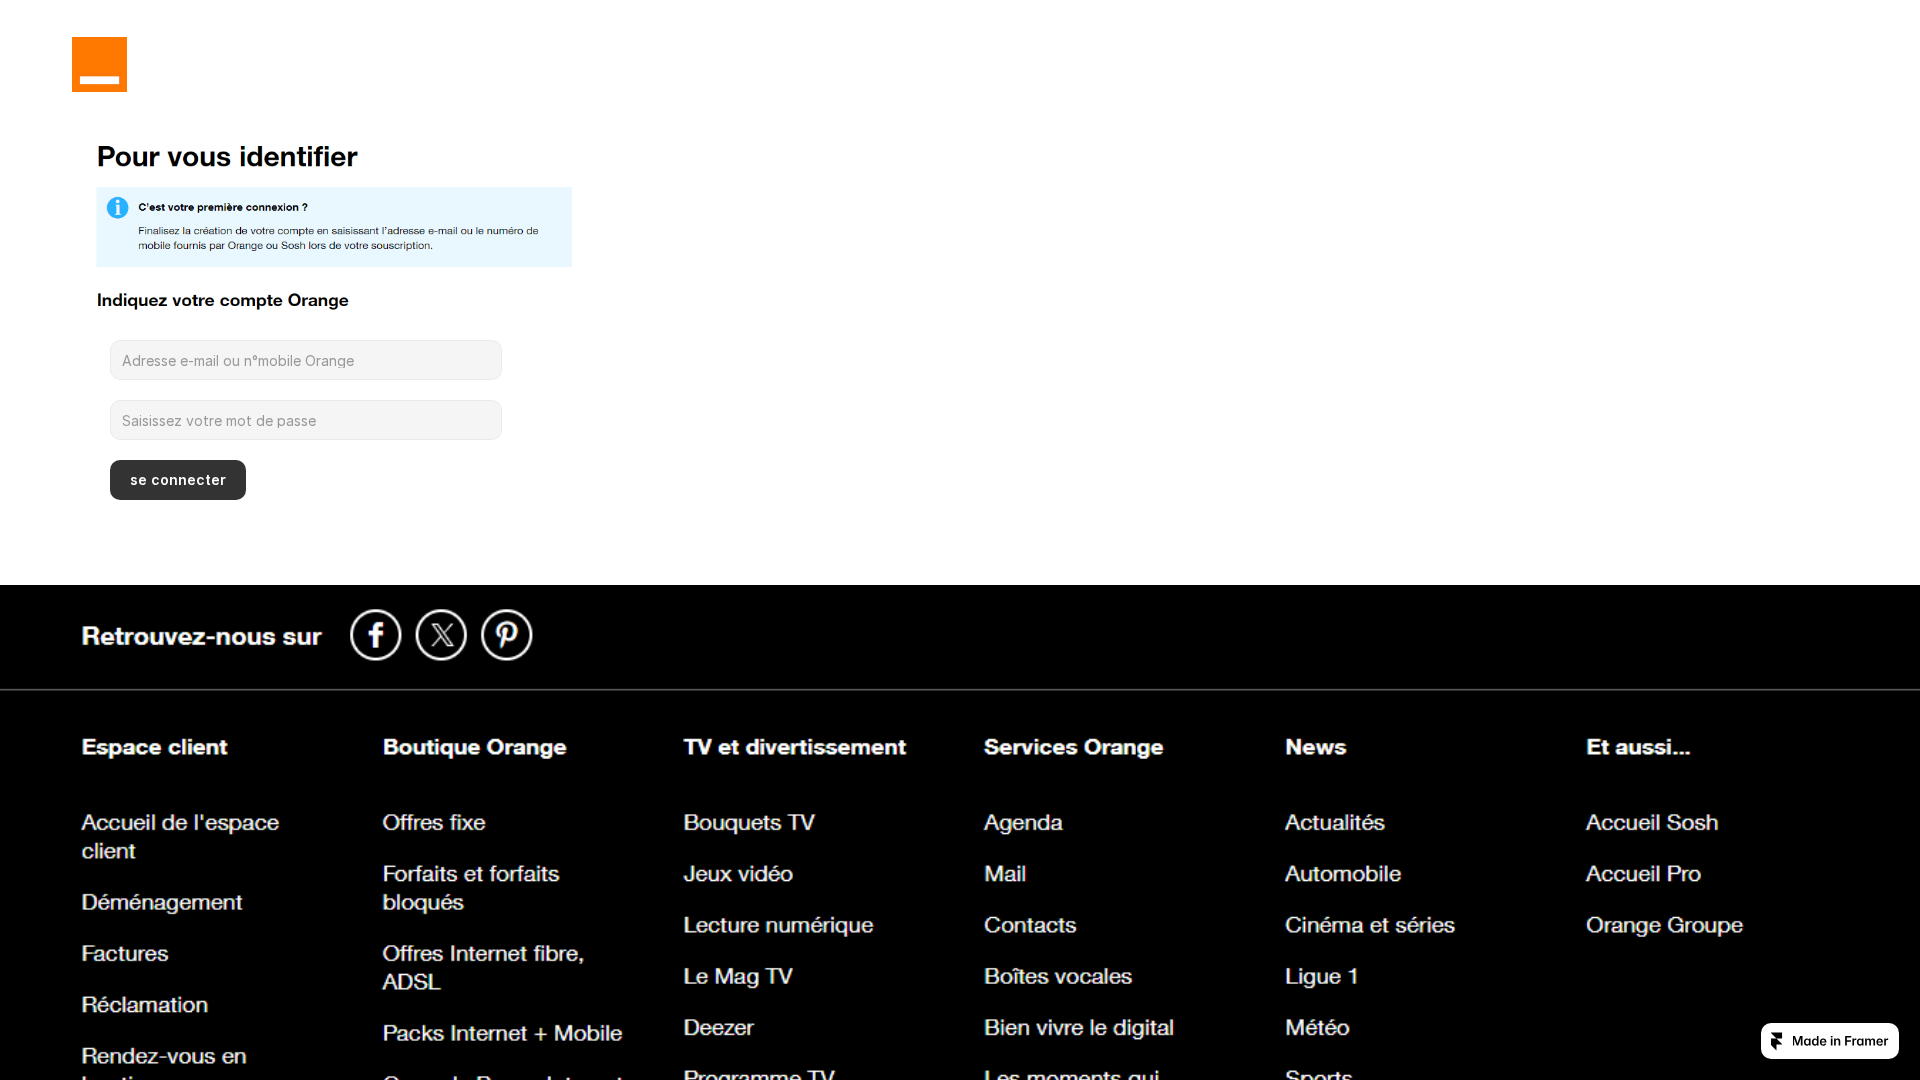Click the 'Espace client' footer heading
This screenshot has height=1080, width=1920.
pyautogui.click(x=155, y=747)
